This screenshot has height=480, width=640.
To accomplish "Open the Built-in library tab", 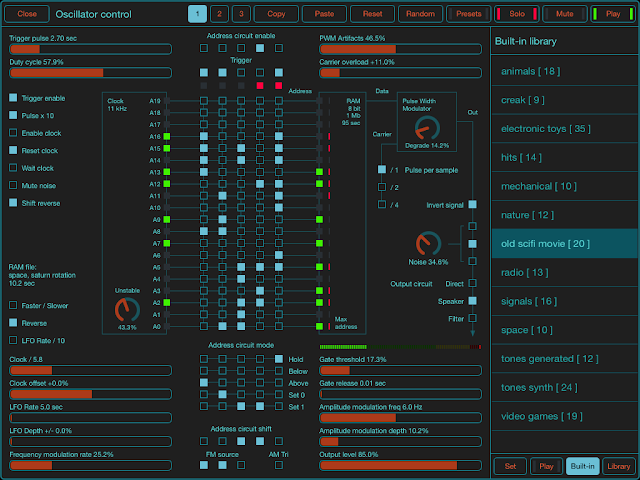I will point(582,466).
